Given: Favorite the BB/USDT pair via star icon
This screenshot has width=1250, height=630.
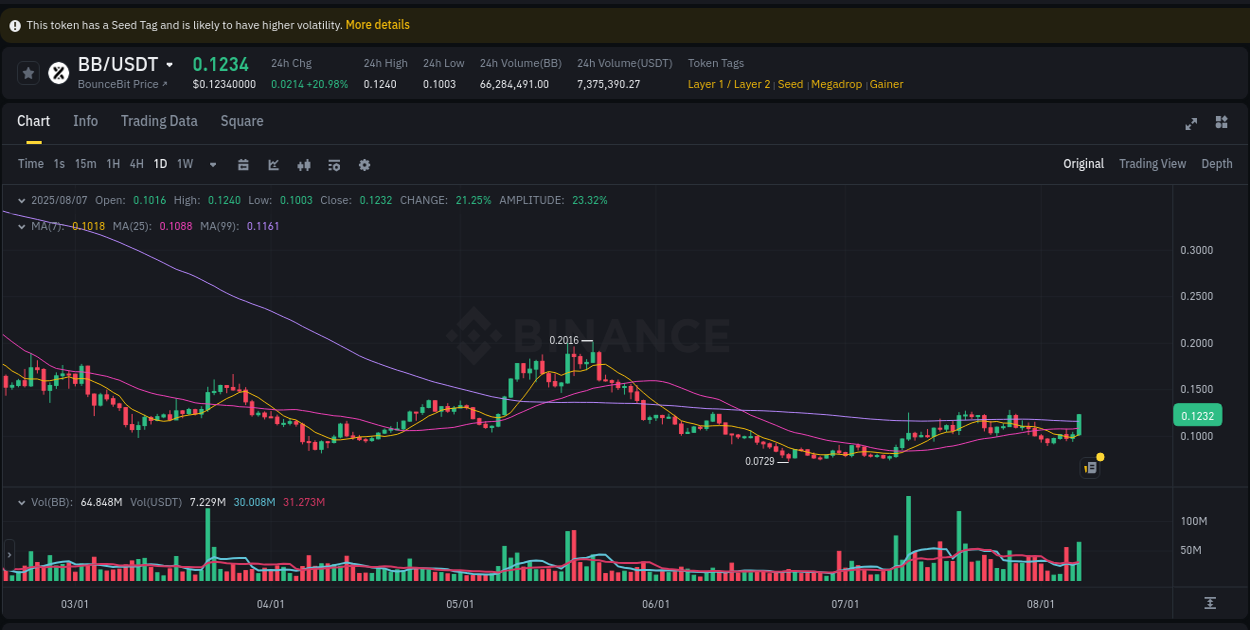Looking at the screenshot, I should point(28,72).
